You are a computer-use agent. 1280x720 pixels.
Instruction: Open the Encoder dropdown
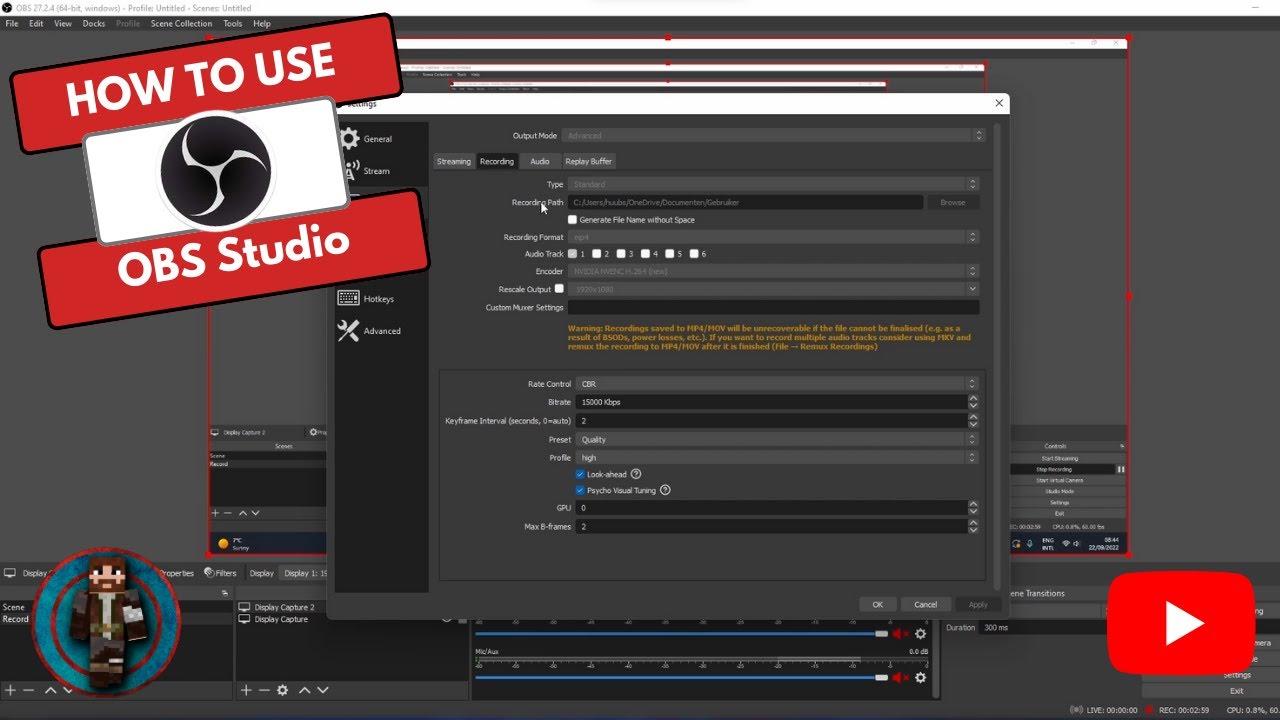[772, 271]
